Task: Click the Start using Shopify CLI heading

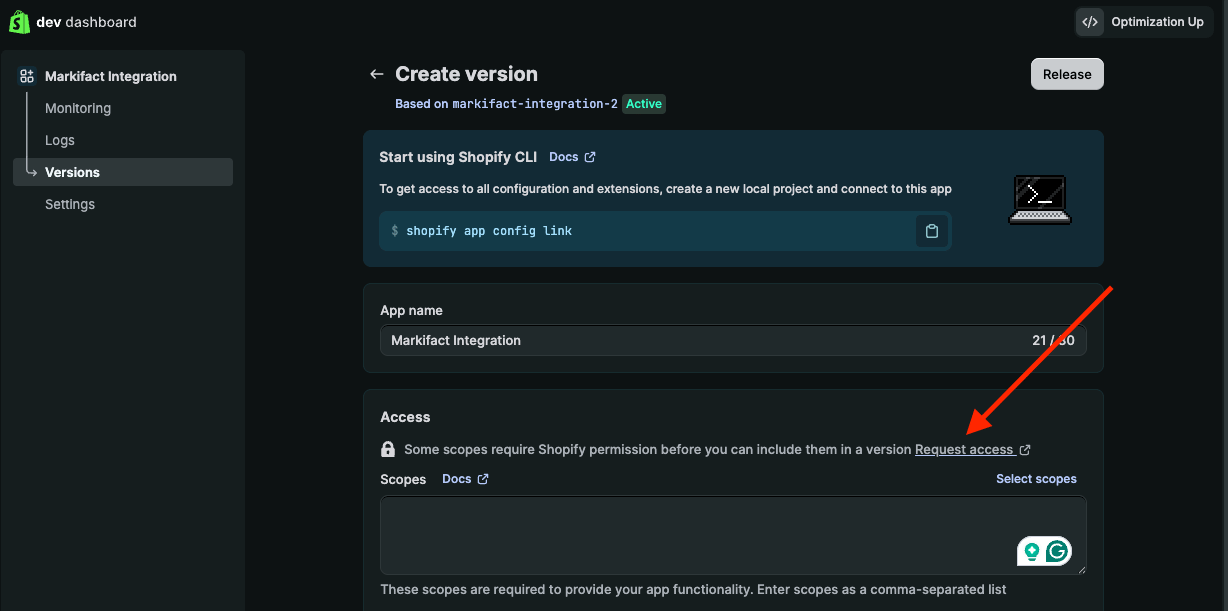Action: [458, 157]
